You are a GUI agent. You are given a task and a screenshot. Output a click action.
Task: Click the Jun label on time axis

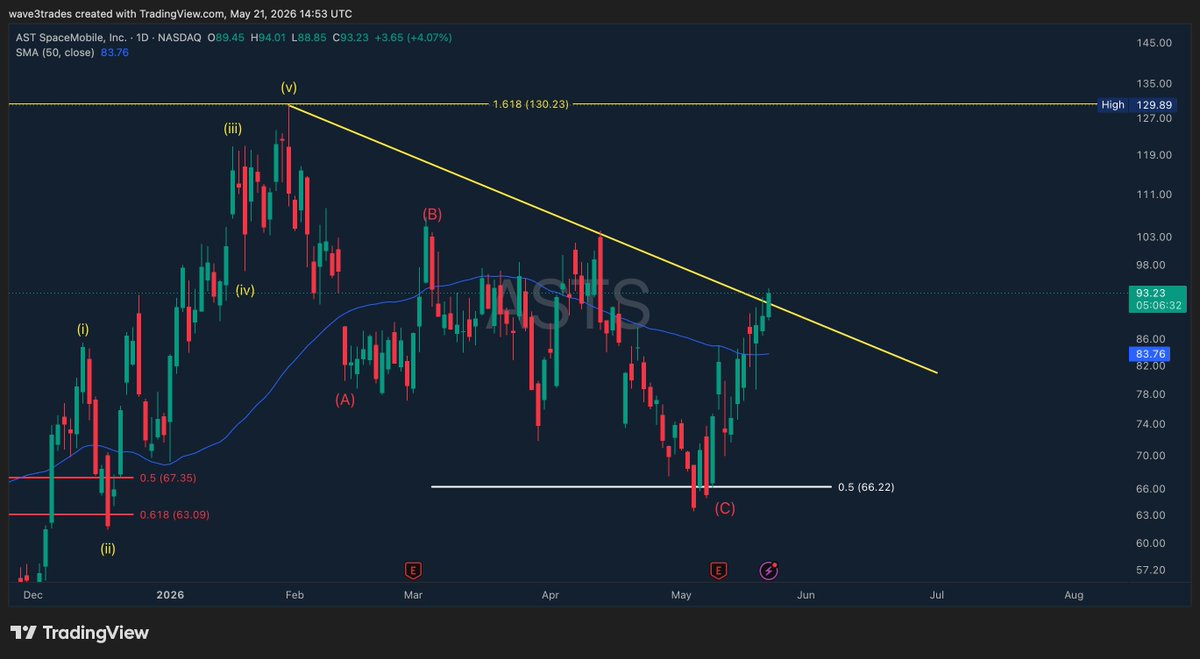pyautogui.click(x=806, y=595)
